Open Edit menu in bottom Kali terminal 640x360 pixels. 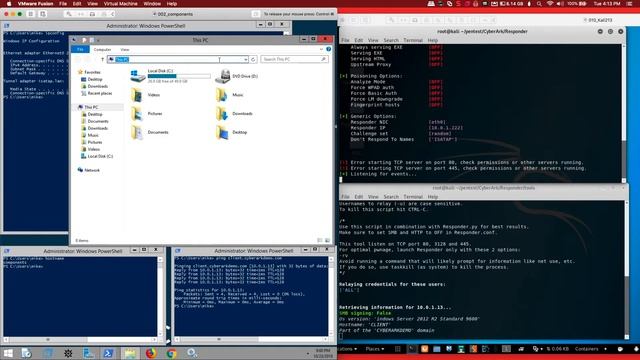[359, 197]
